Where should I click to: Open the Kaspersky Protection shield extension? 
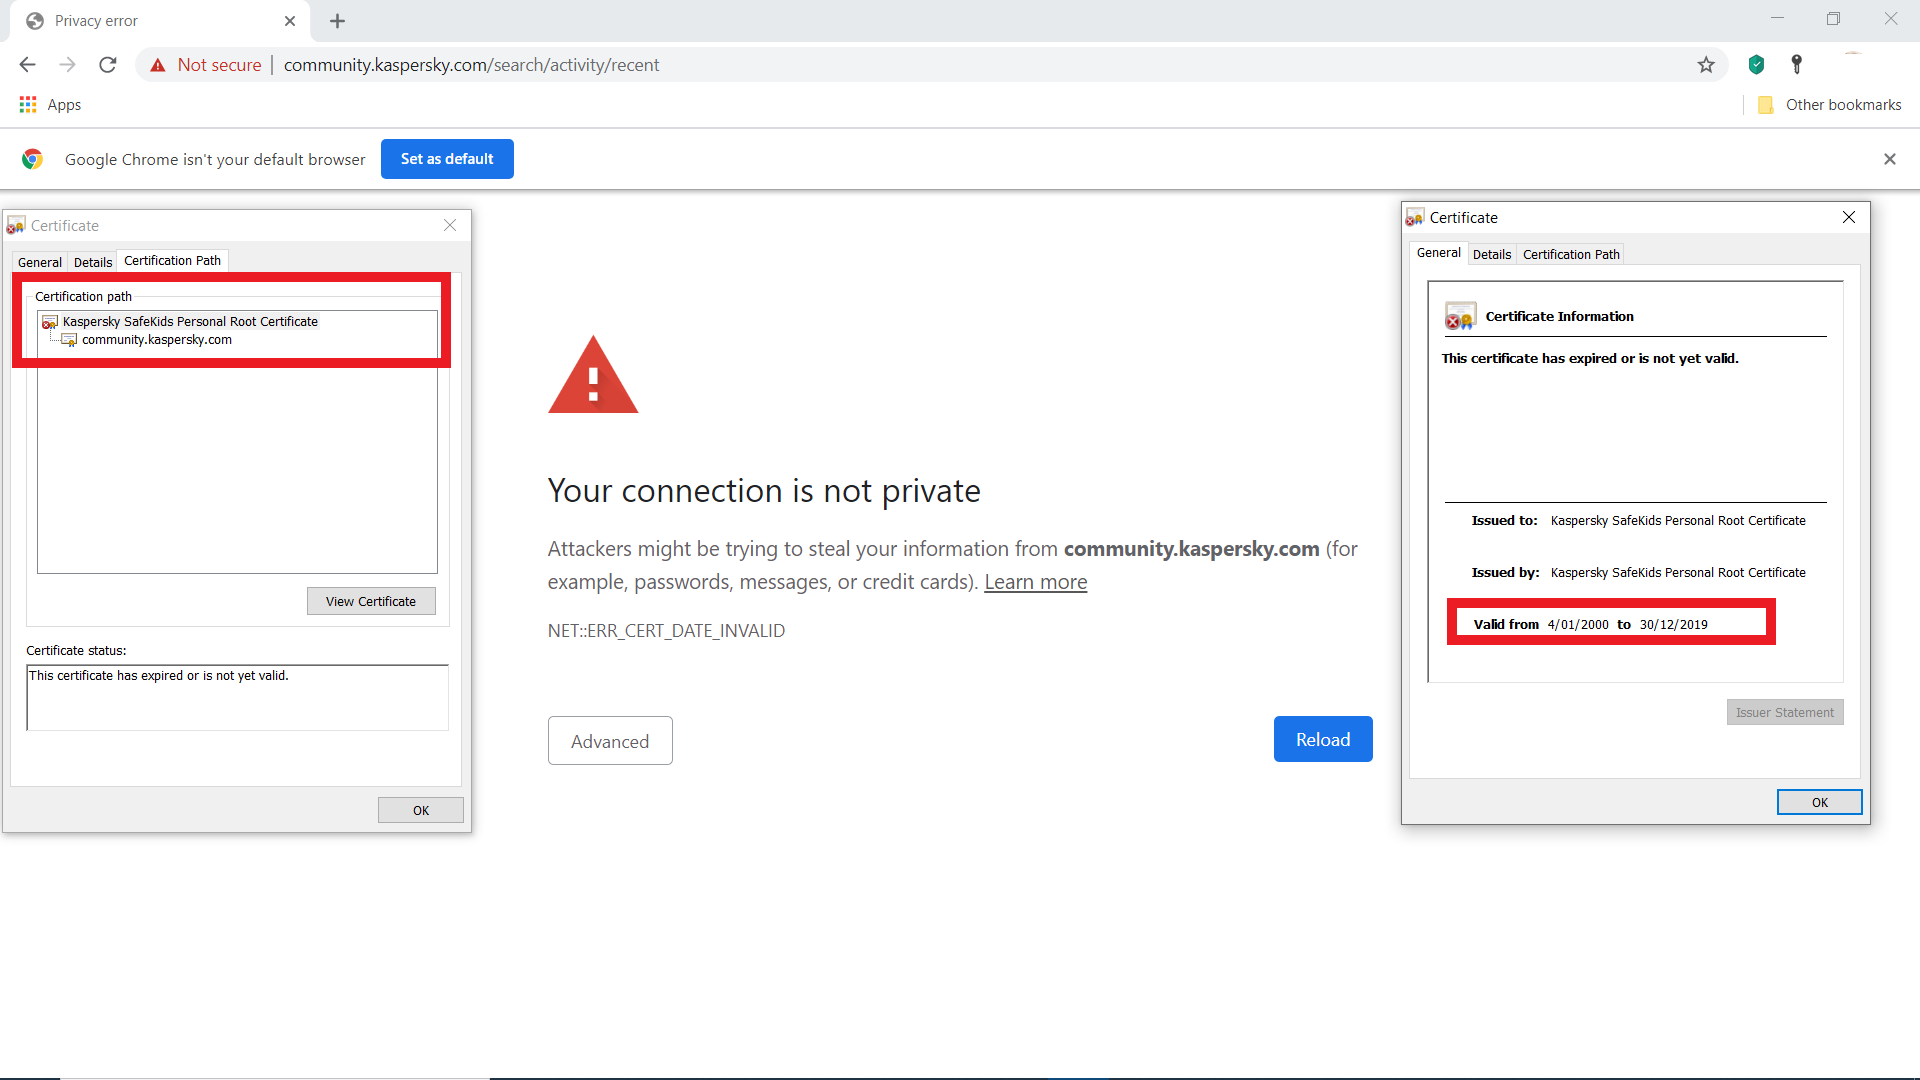tap(1756, 65)
